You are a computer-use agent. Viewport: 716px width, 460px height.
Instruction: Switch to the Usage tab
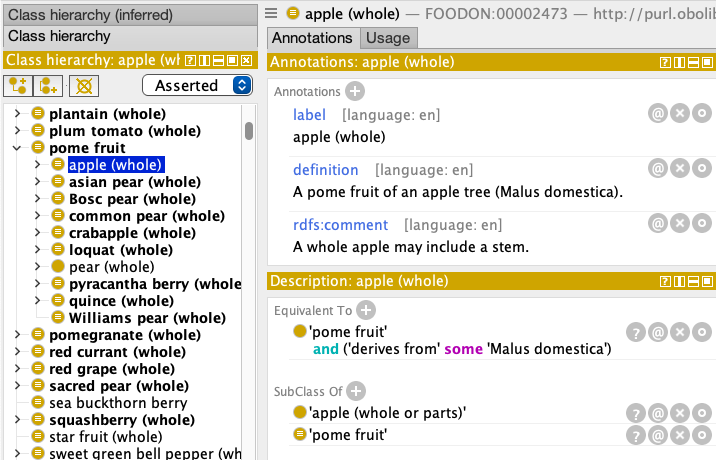pos(388,38)
